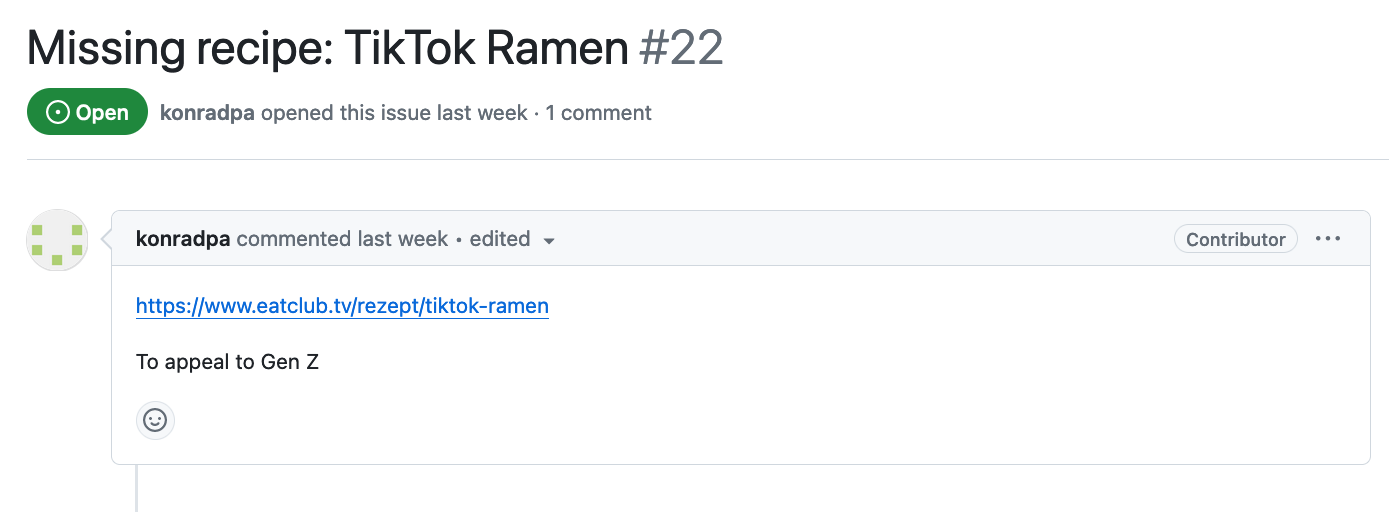Open the emoji reaction picker smiley

point(155,420)
